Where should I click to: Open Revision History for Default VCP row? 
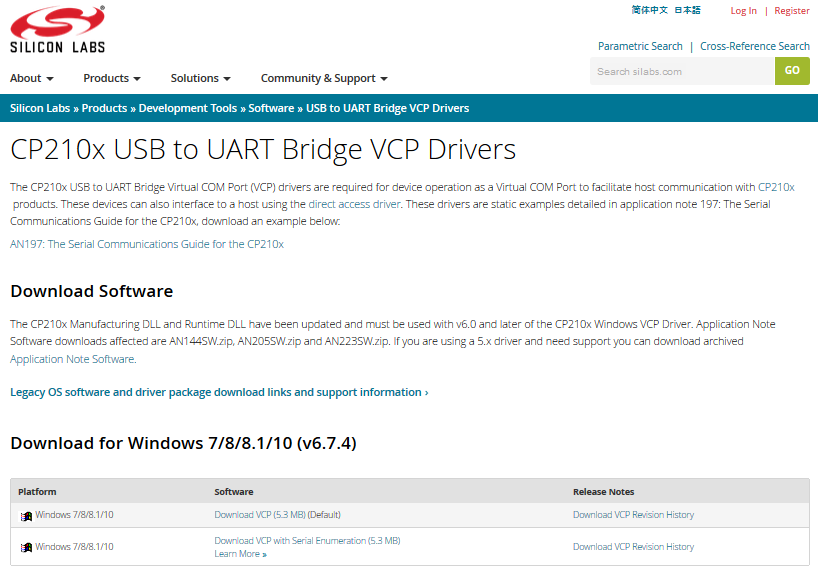tap(633, 515)
